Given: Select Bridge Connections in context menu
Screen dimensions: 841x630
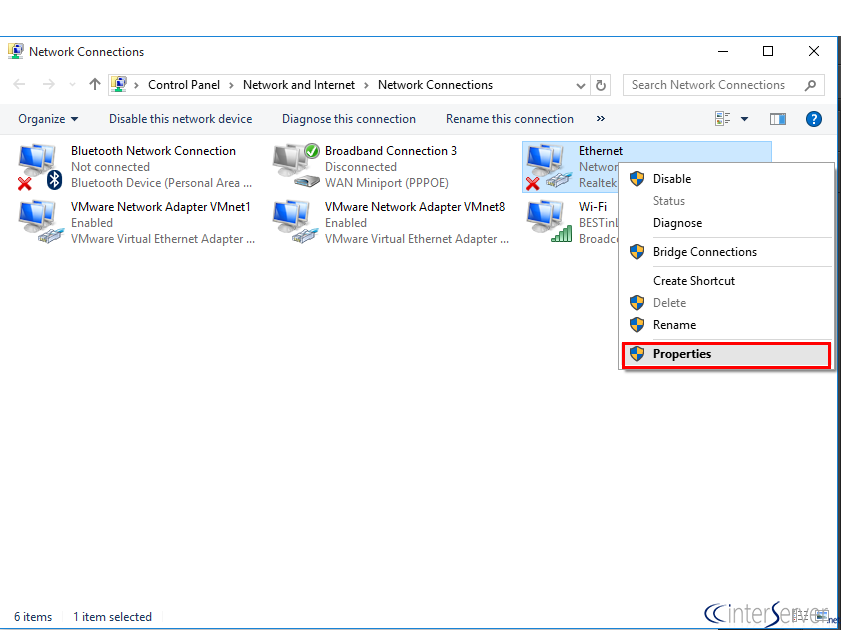Looking at the screenshot, I should [x=726, y=251].
